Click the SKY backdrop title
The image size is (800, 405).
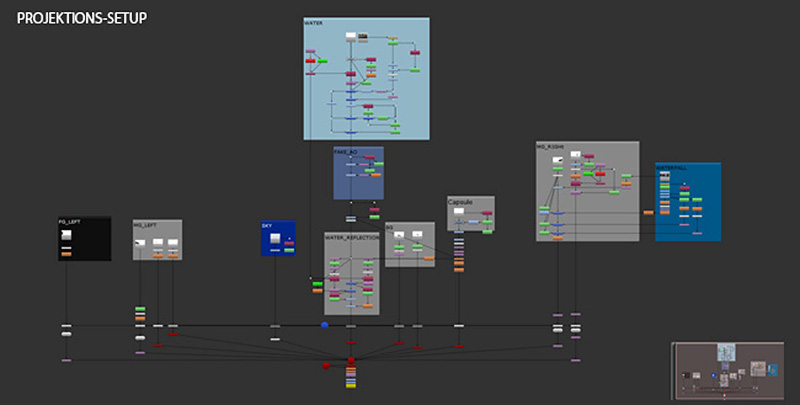point(267,226)
